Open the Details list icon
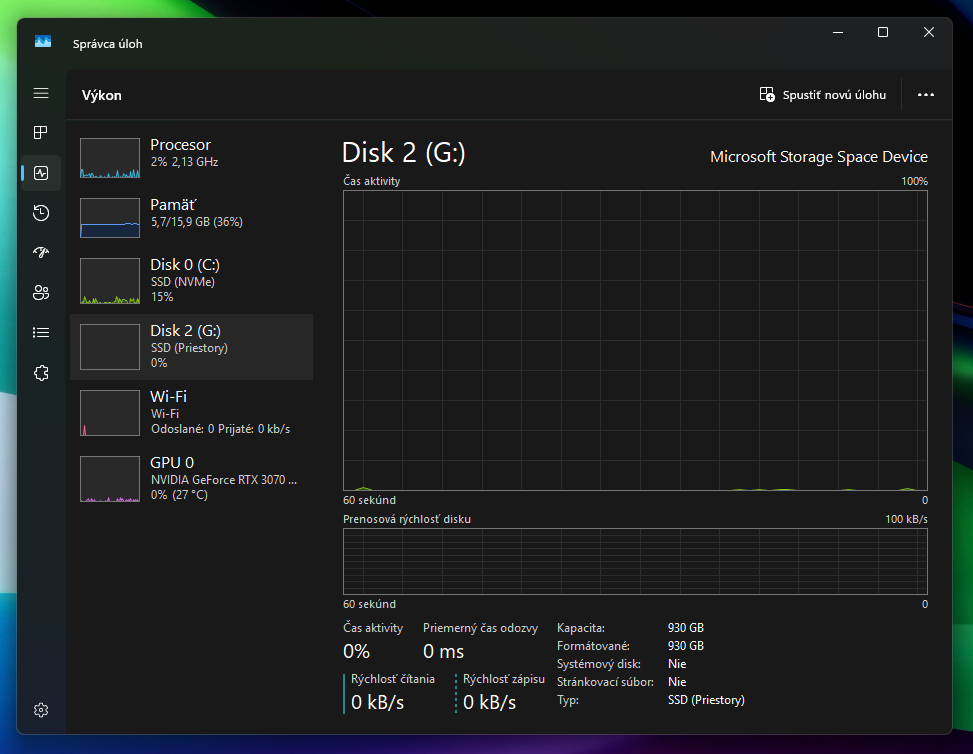 pos(41,332)
